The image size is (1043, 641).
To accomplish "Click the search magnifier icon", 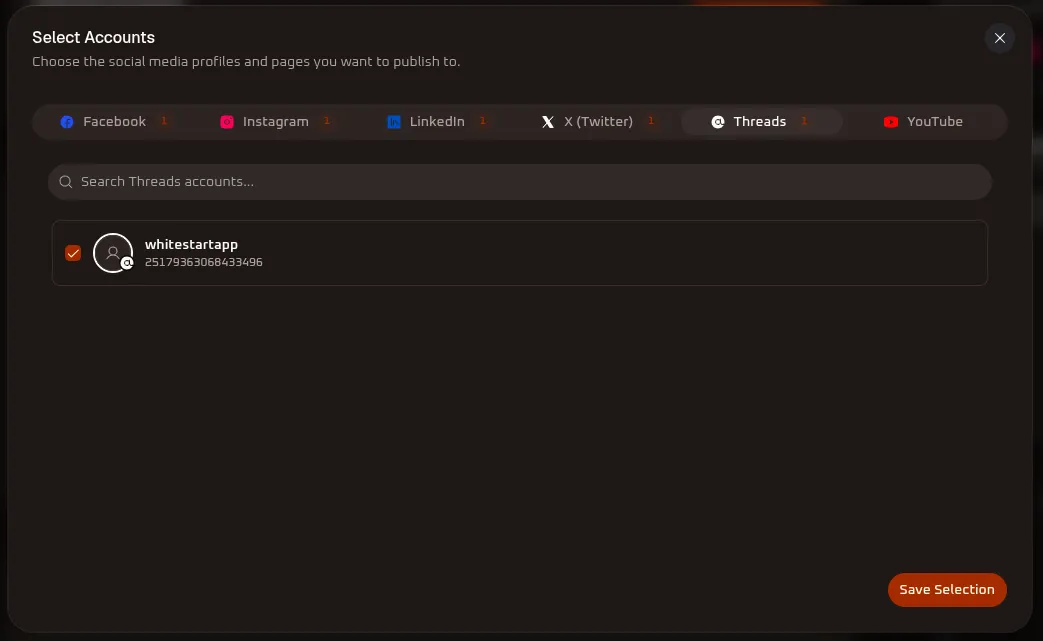I will pos(65,182).
